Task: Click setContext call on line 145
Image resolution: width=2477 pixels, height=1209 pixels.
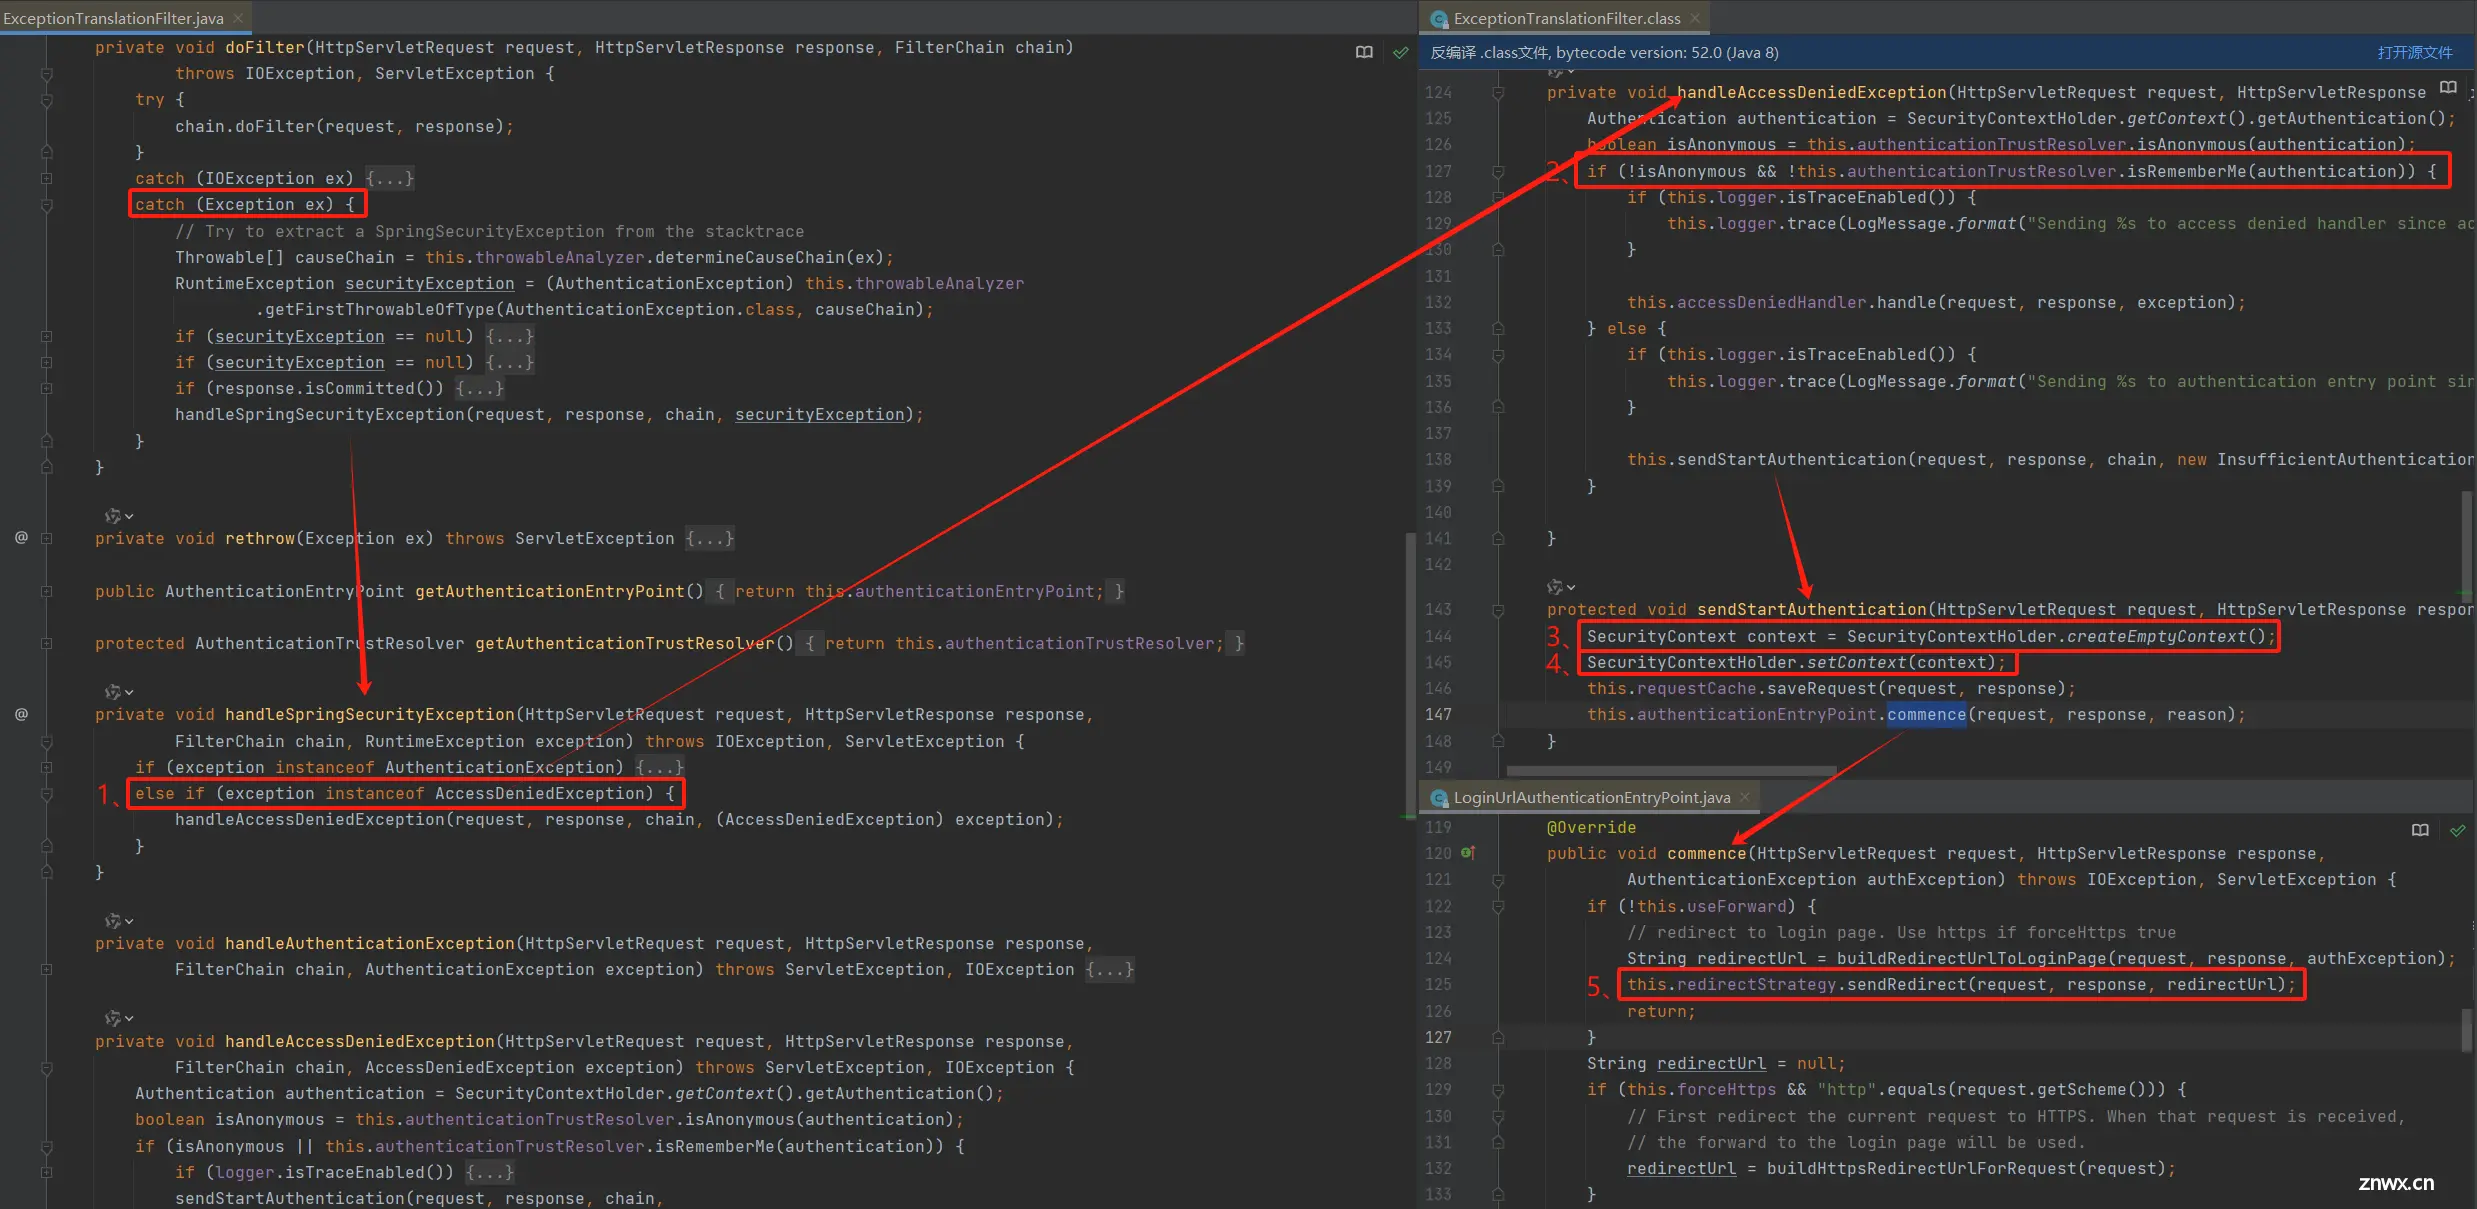Action: point(1856,662)
